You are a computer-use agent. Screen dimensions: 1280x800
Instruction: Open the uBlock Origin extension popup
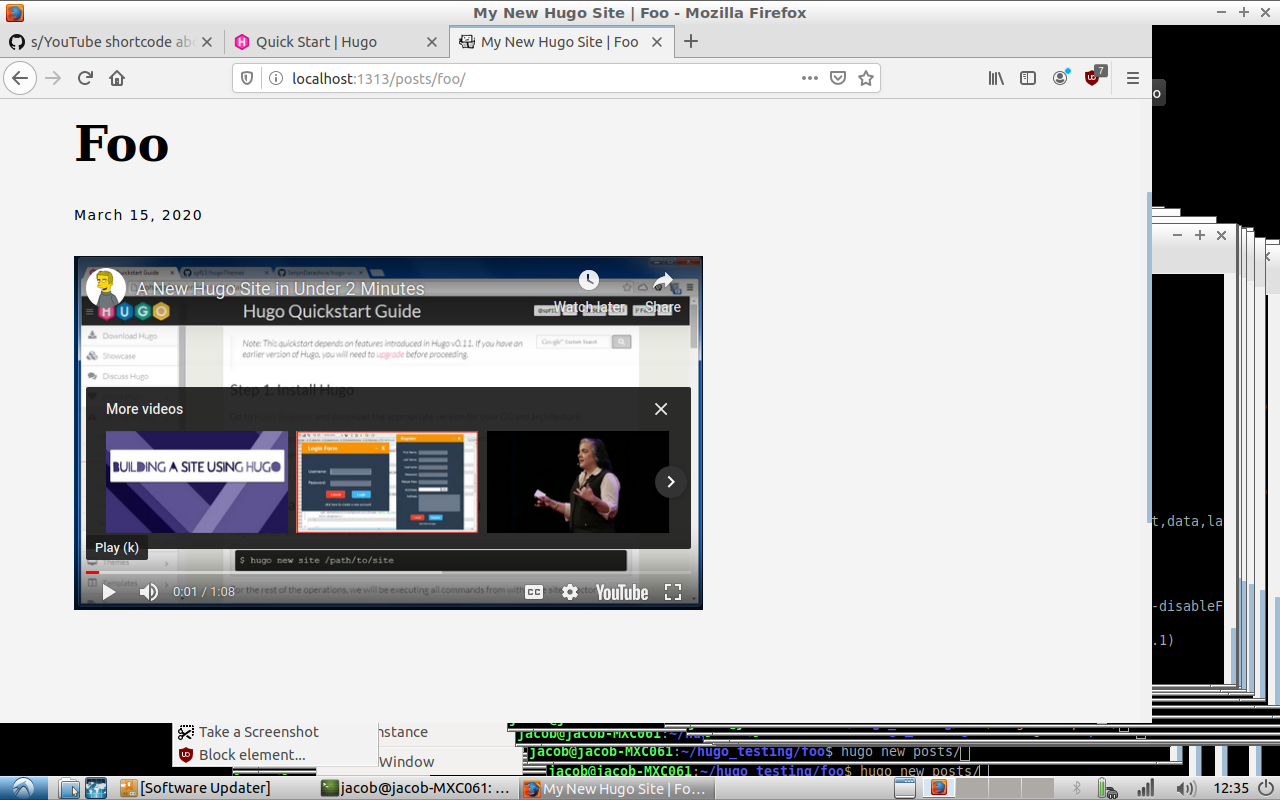click(1093, 77)
